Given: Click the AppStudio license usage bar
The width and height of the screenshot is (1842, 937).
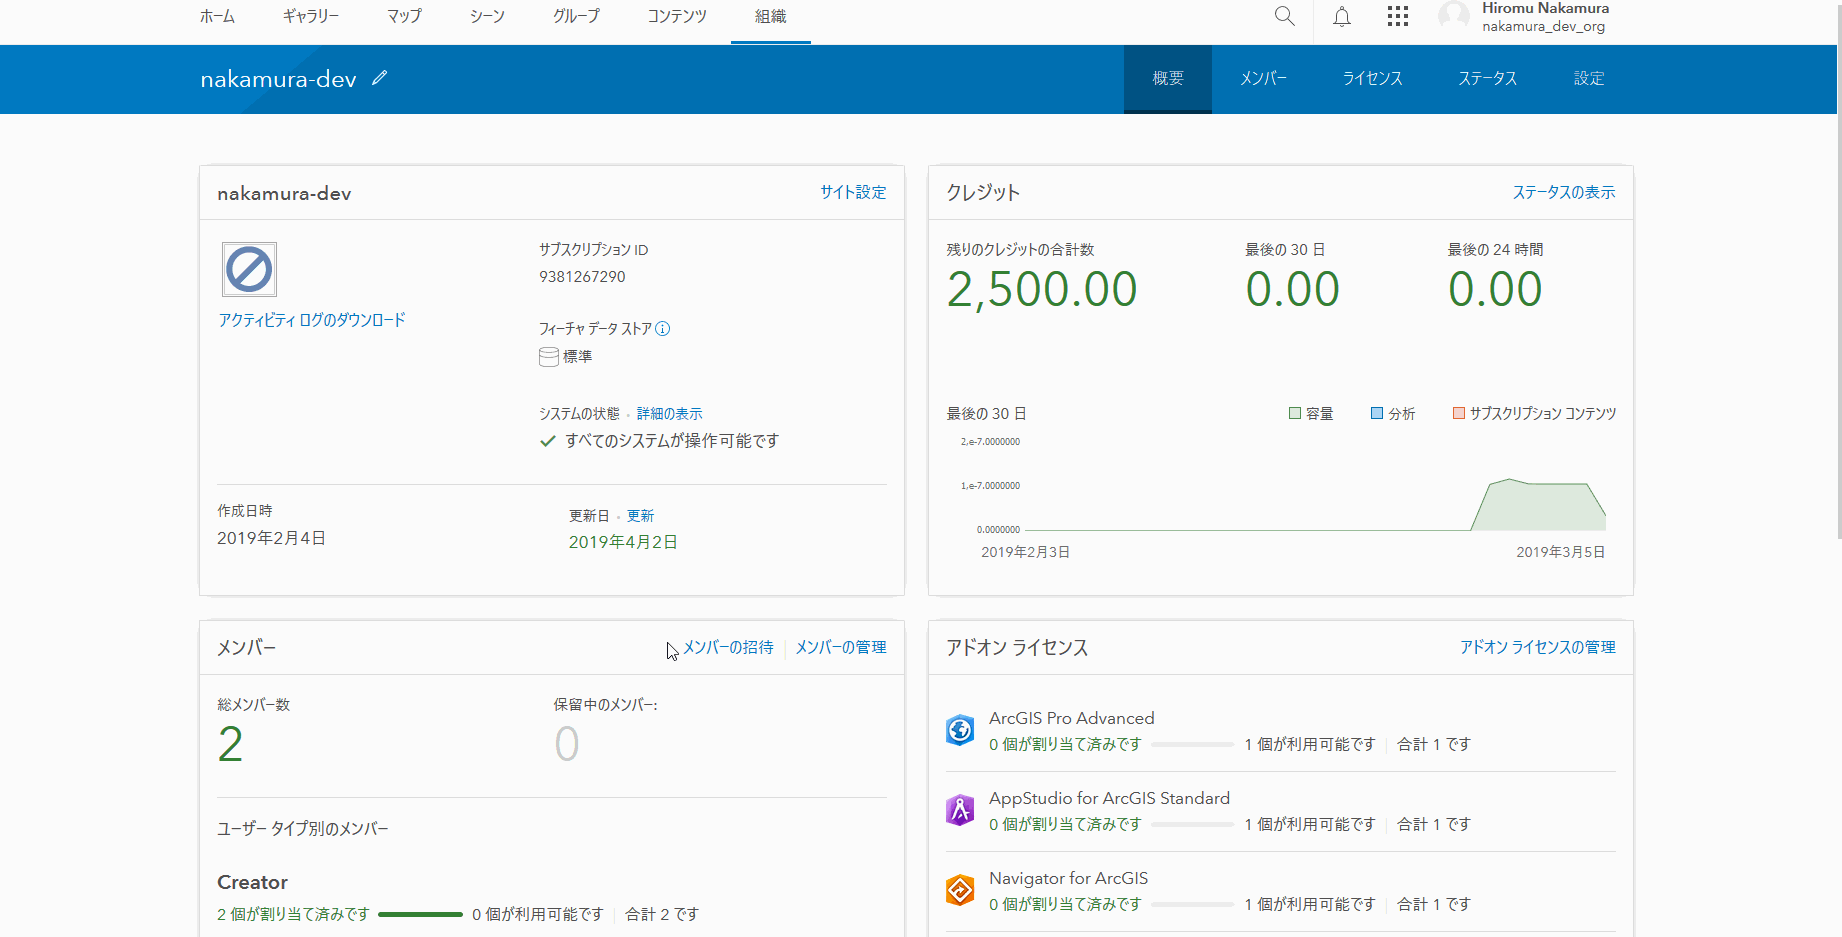Looking at the screenshot, I should click(1193, 824).
